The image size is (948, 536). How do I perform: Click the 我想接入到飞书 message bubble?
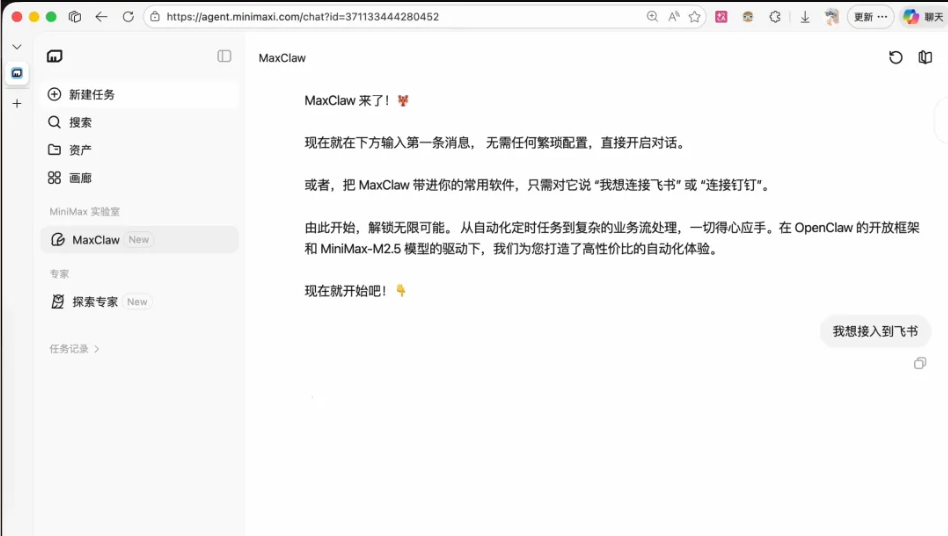click(875, 331)
